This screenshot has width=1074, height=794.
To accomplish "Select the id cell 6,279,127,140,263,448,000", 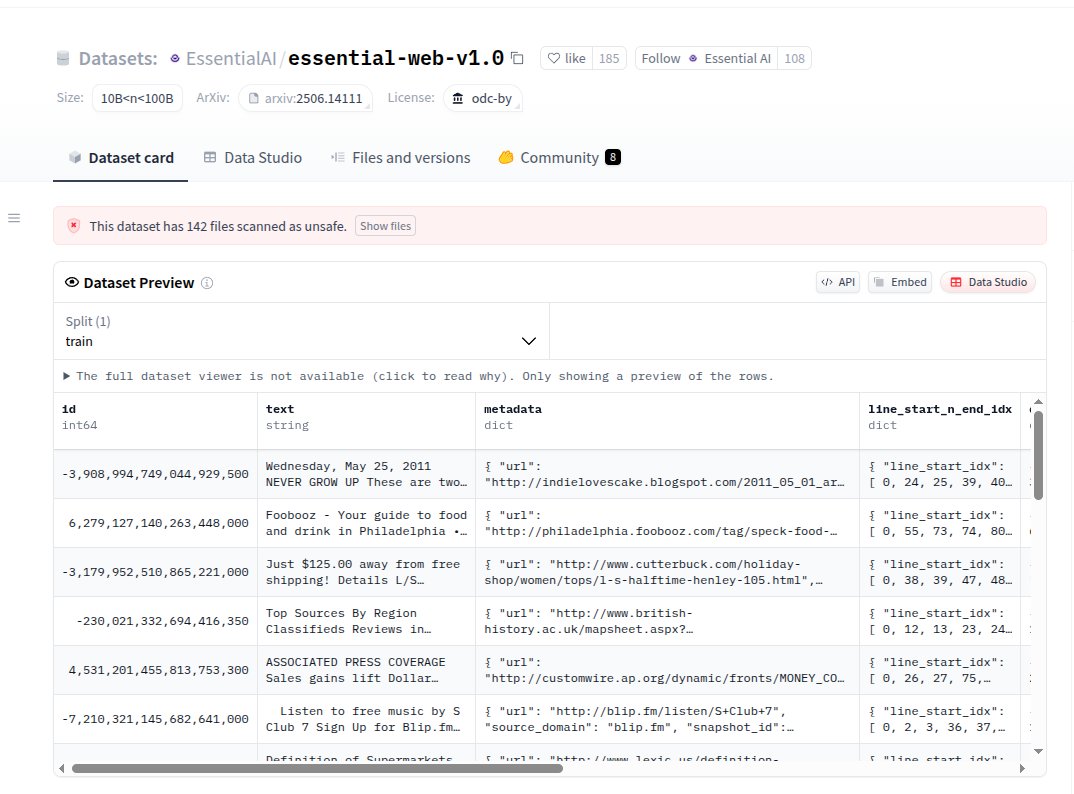I will pos(155,523).
